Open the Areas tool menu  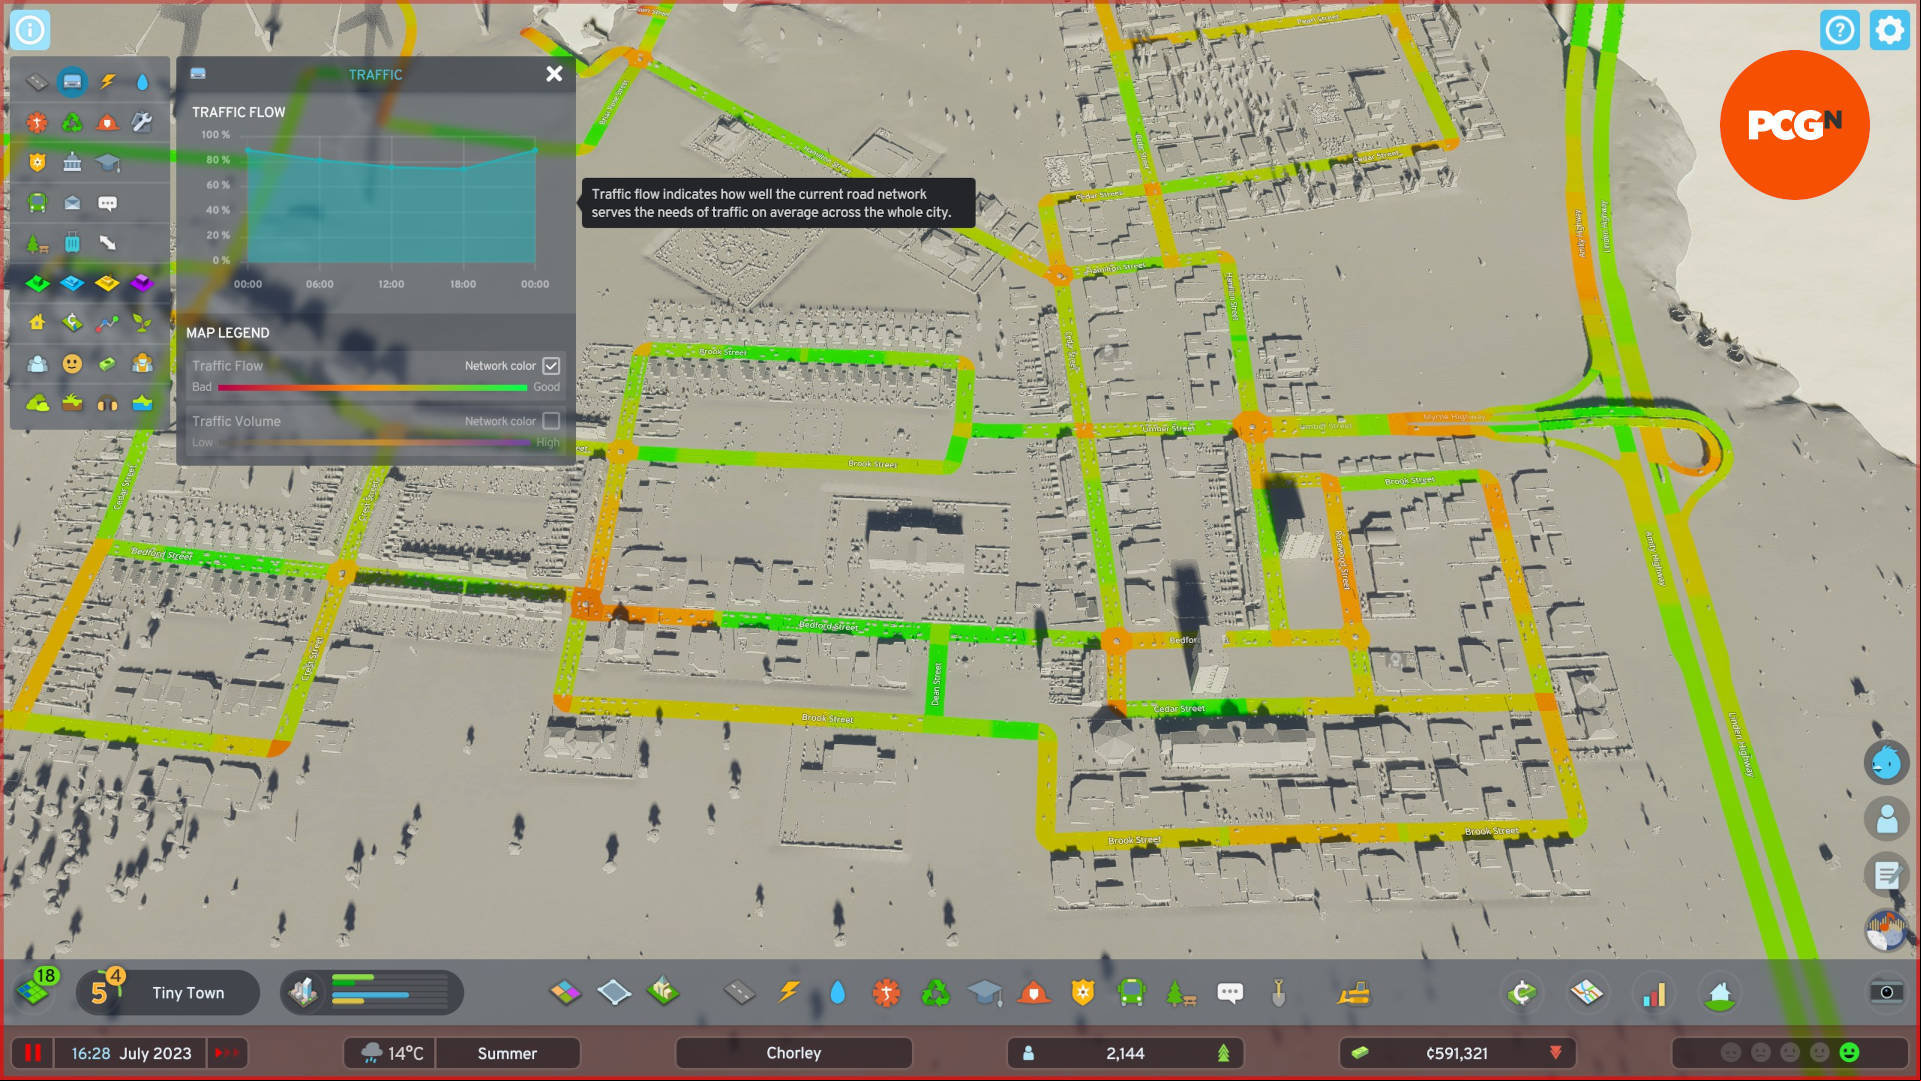[x=614, y=993]
